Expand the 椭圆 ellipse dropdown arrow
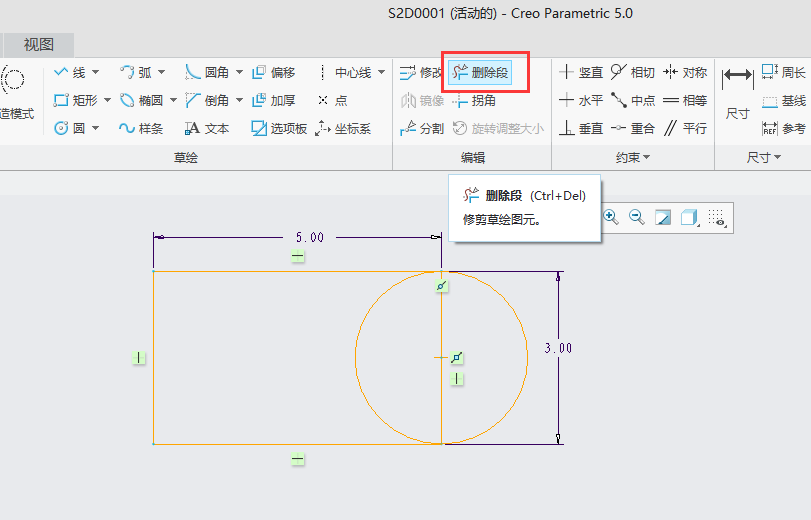The height and width of the screenshot is (520, 811). [173, 100]
